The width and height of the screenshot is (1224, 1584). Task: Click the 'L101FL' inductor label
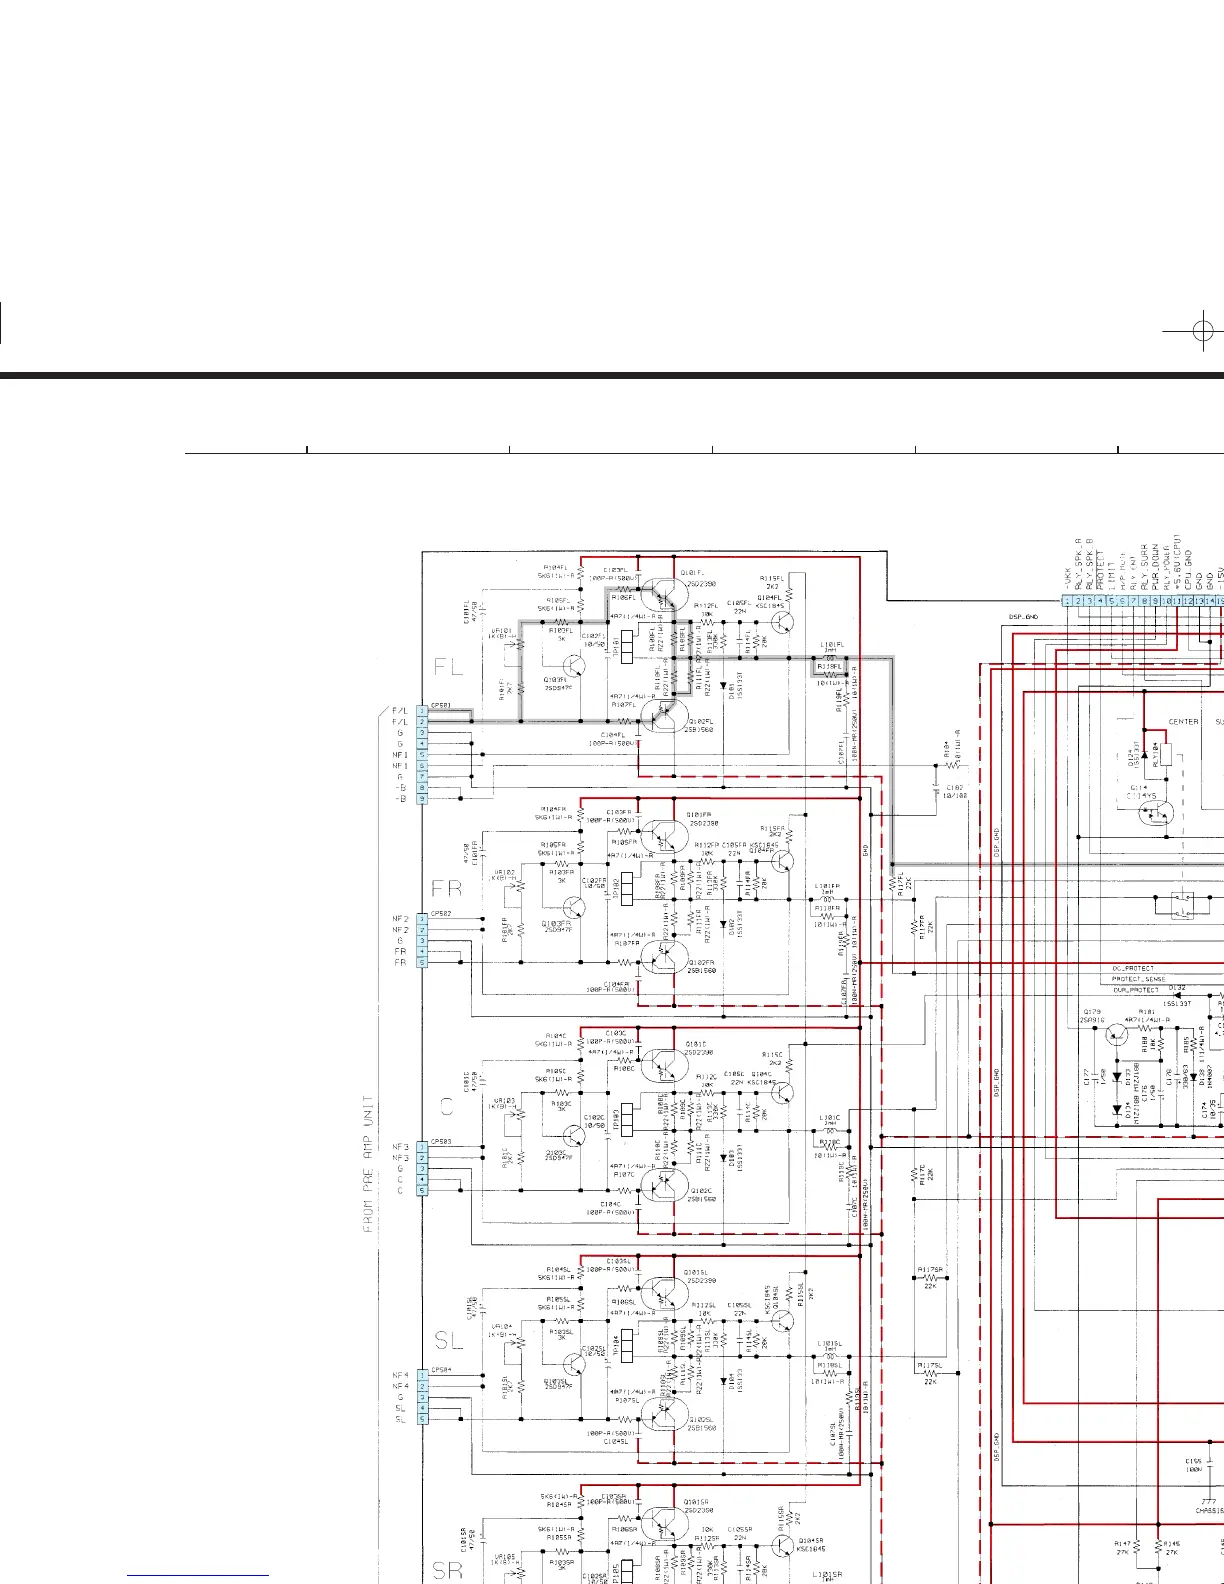(x=831, y=645)
